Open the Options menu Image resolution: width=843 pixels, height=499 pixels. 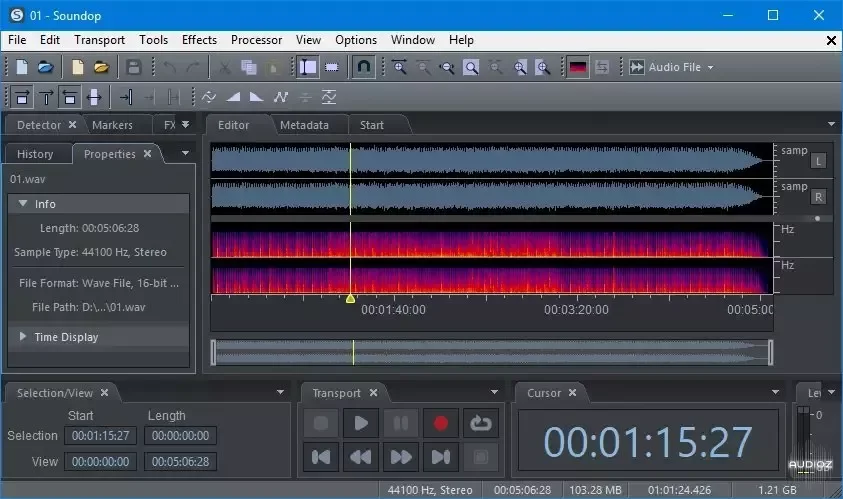pos(356,40)
